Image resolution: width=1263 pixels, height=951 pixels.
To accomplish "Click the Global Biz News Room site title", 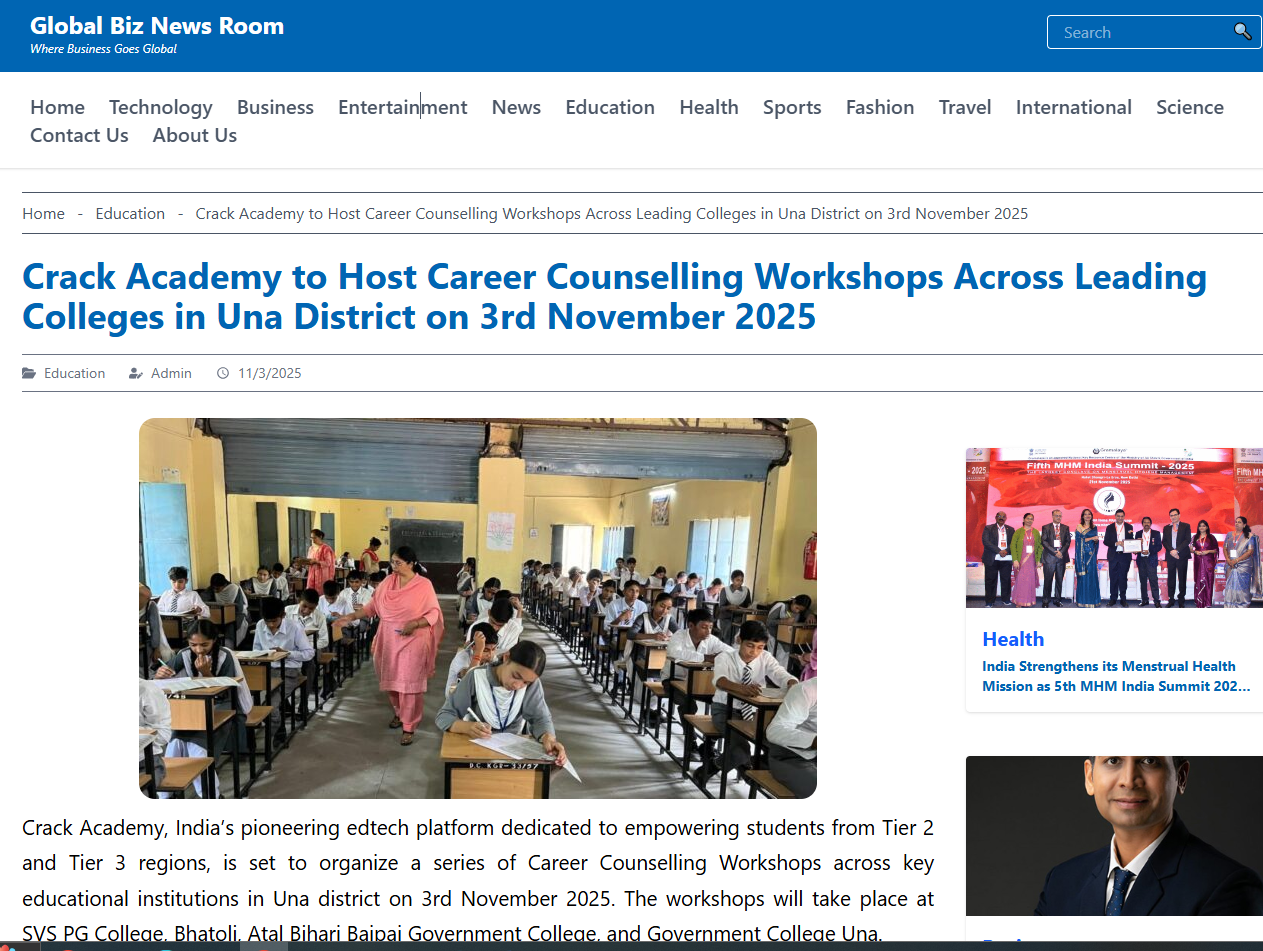I will click(157, 26).
